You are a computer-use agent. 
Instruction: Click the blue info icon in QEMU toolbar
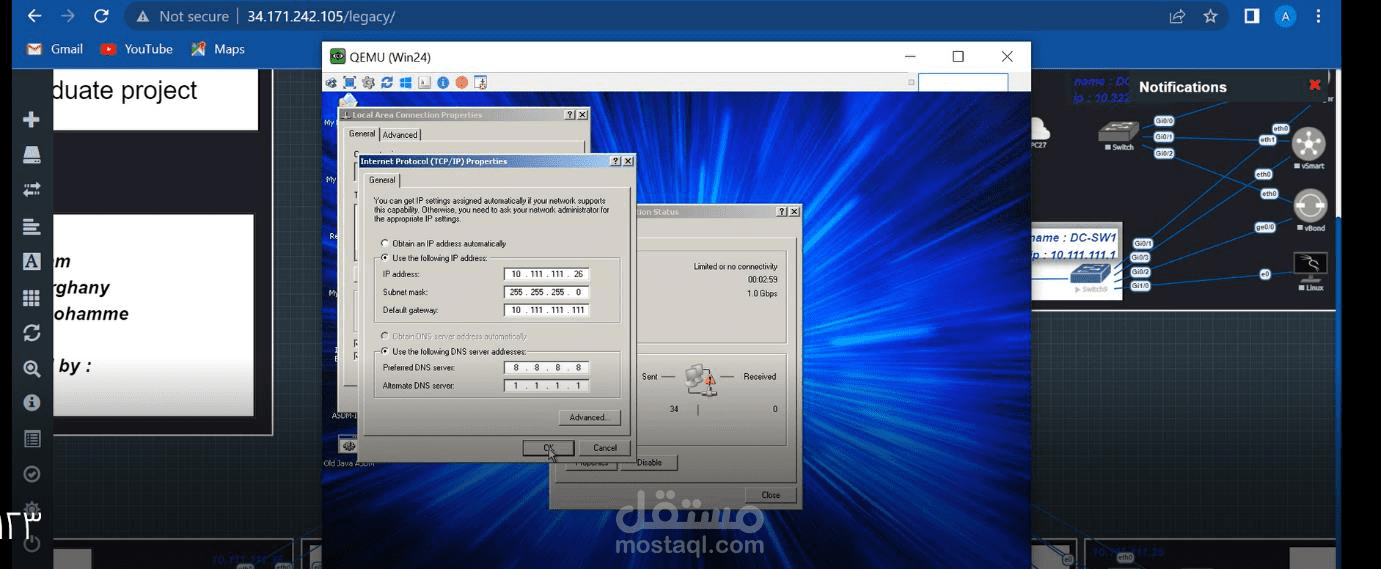point(443,82)
